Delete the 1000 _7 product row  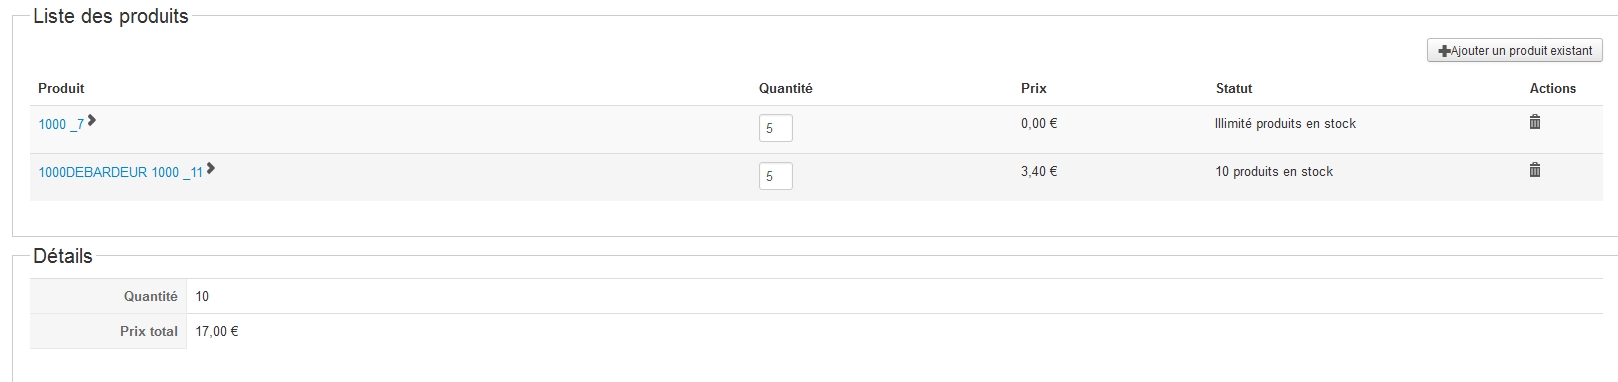pos(1535,122)
